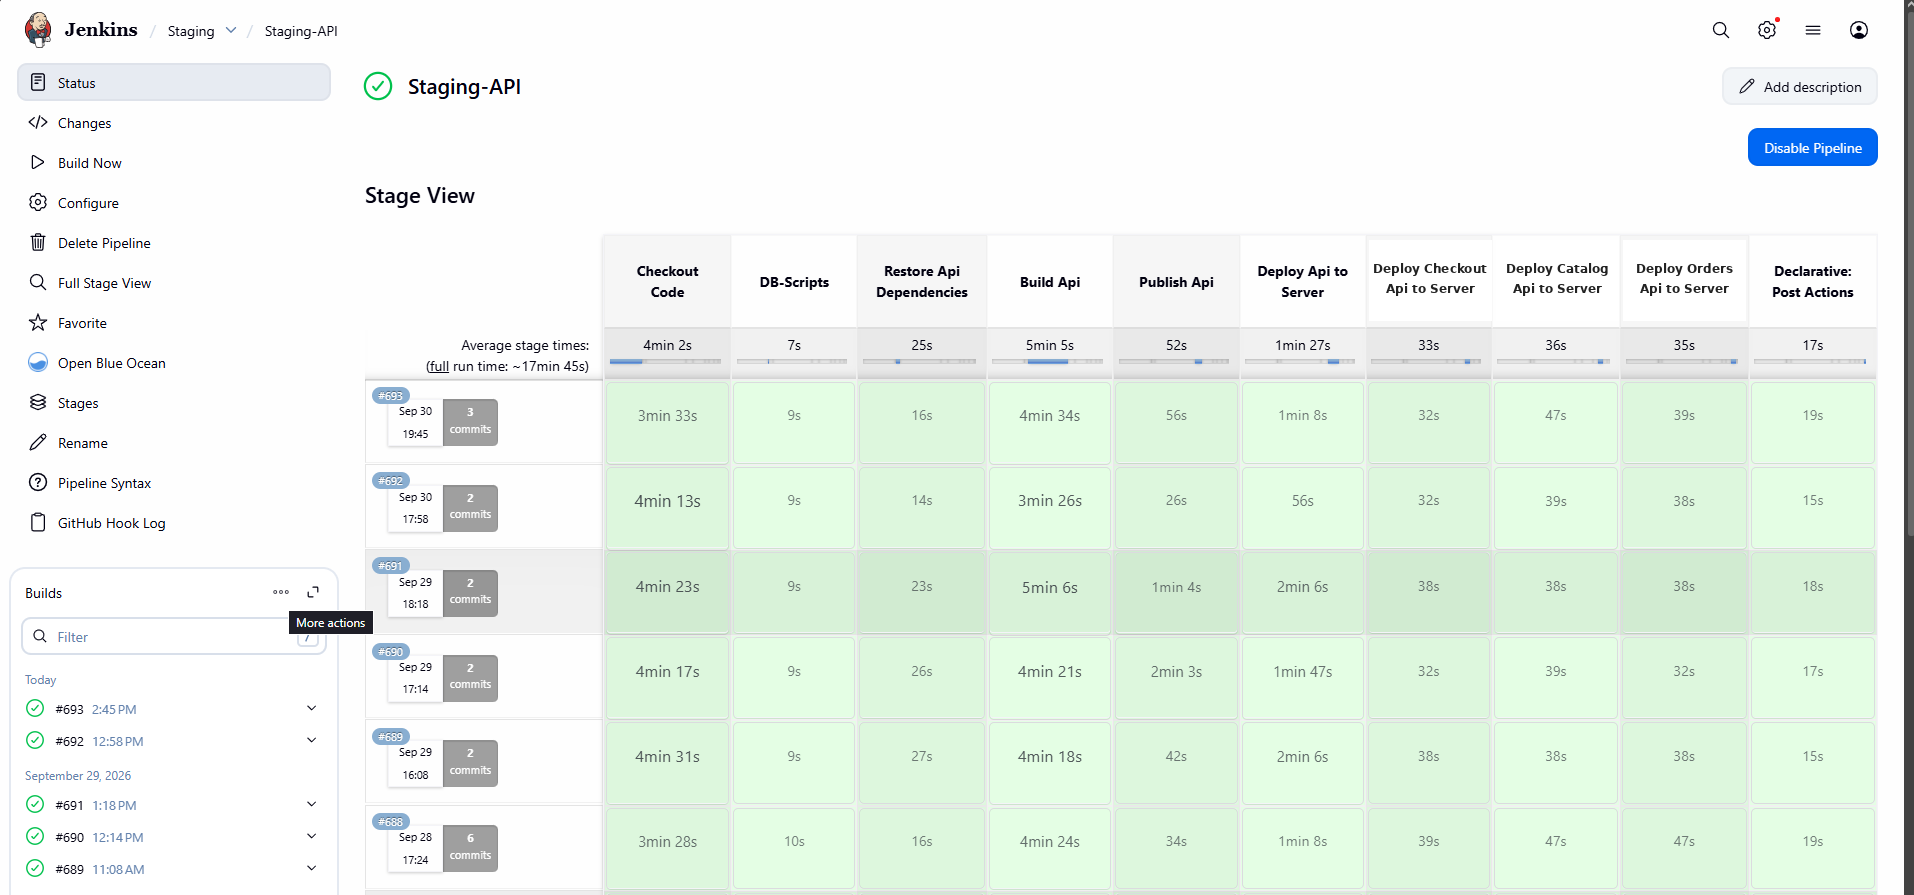Viewport: 1914px width, 895px height.
Task: Click the #691 build badge in Stage View
Action: tap(391, 566)
